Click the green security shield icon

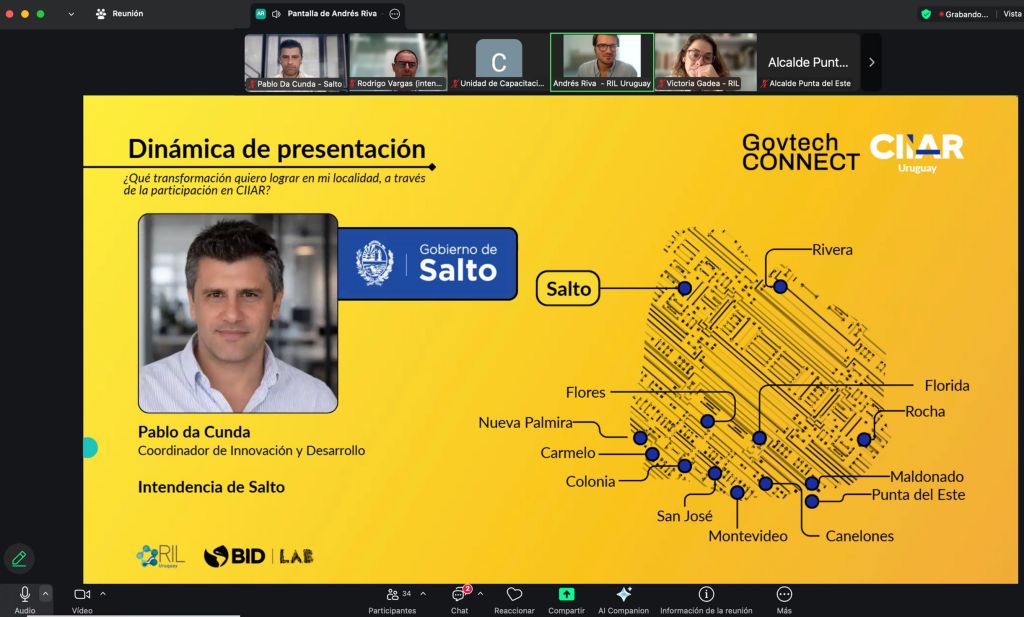[926, 14]
